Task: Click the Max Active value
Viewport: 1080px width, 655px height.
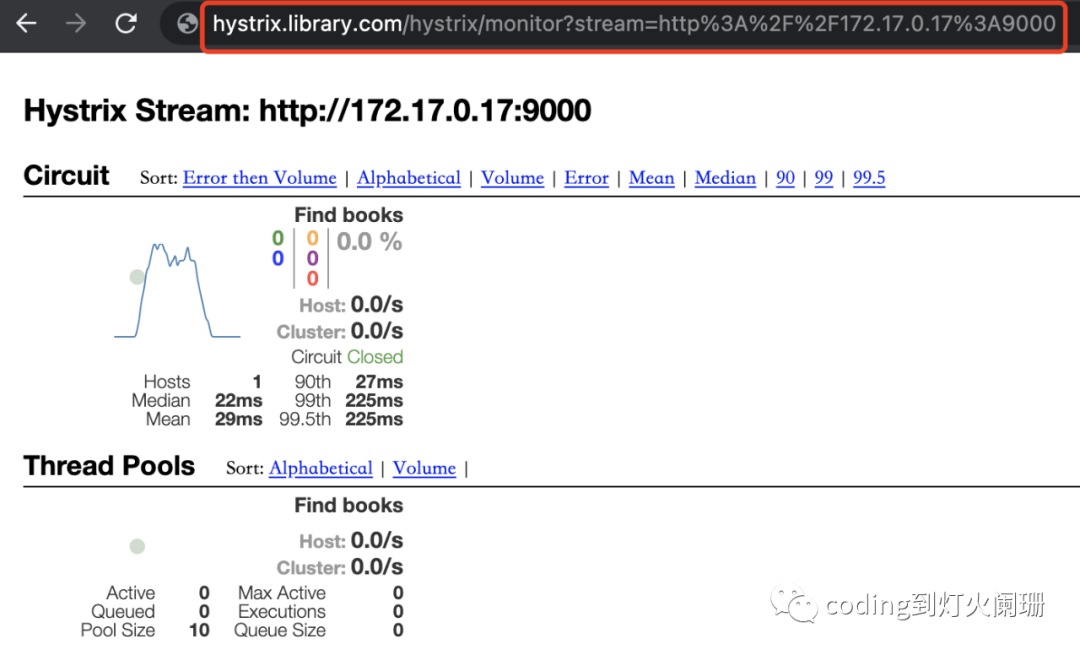Action: (398, 593)
